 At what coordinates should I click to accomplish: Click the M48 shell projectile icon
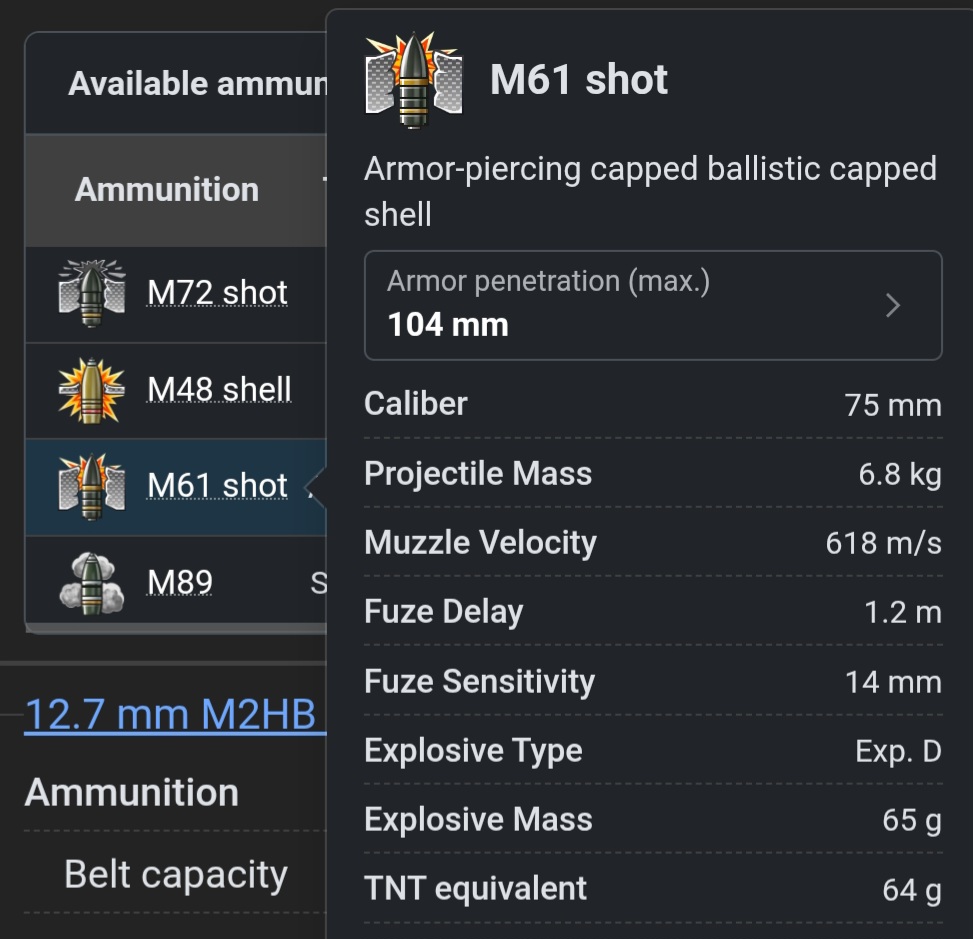pyautogui.click(x=91, y=389)
